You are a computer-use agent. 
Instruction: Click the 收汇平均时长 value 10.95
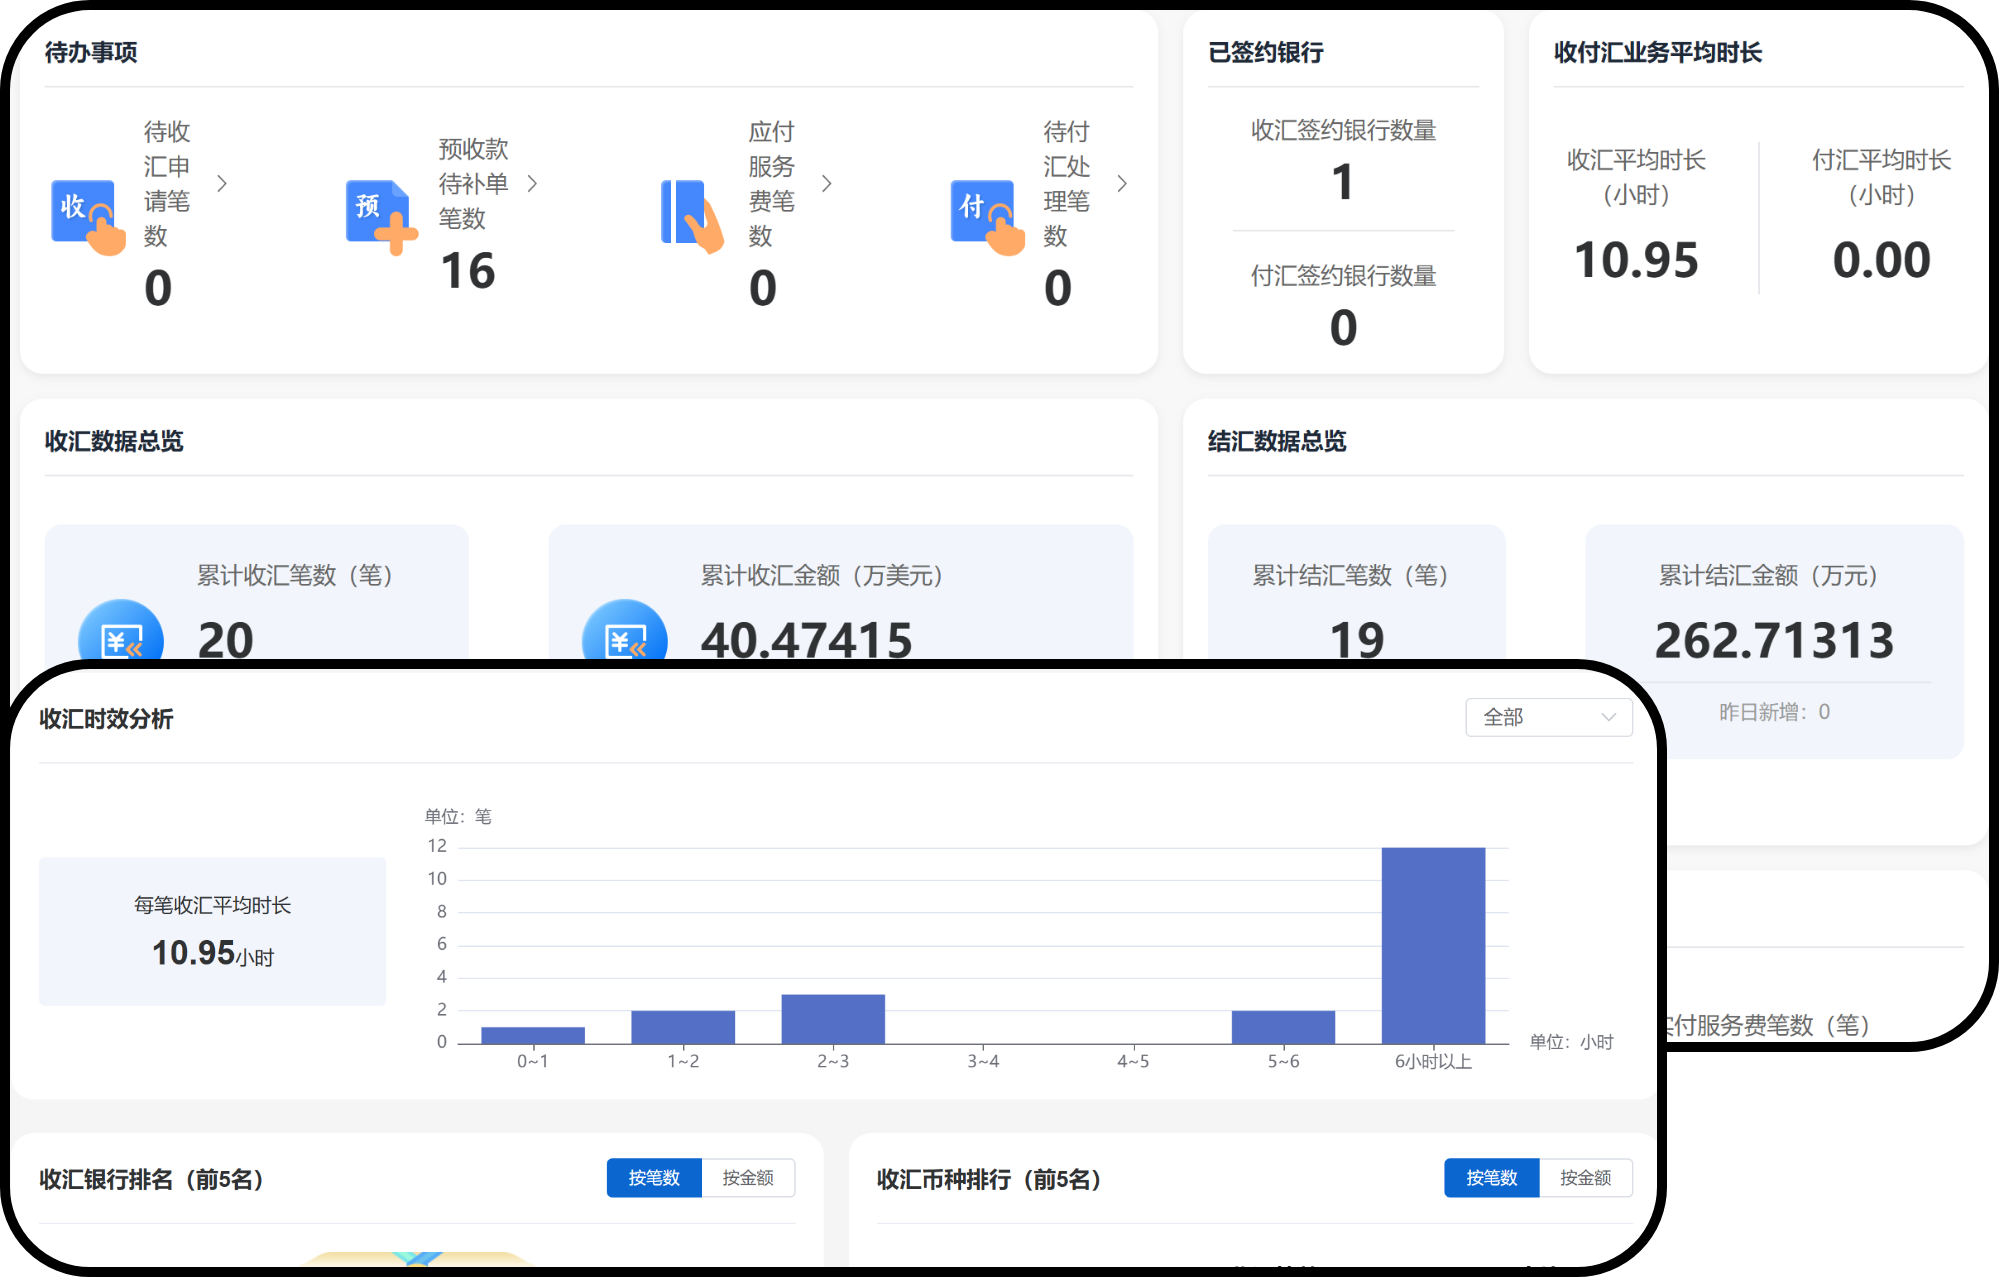[1636, 260]
